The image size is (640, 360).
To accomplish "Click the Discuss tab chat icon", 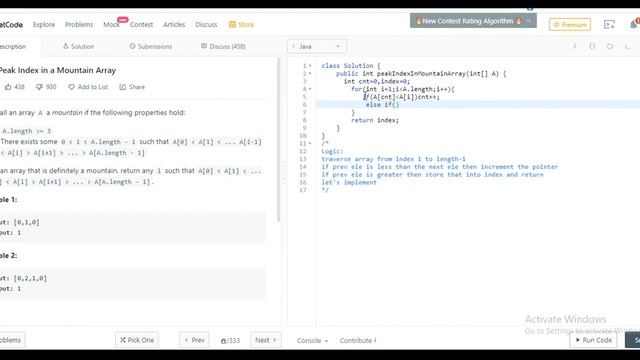I will 204,46.
